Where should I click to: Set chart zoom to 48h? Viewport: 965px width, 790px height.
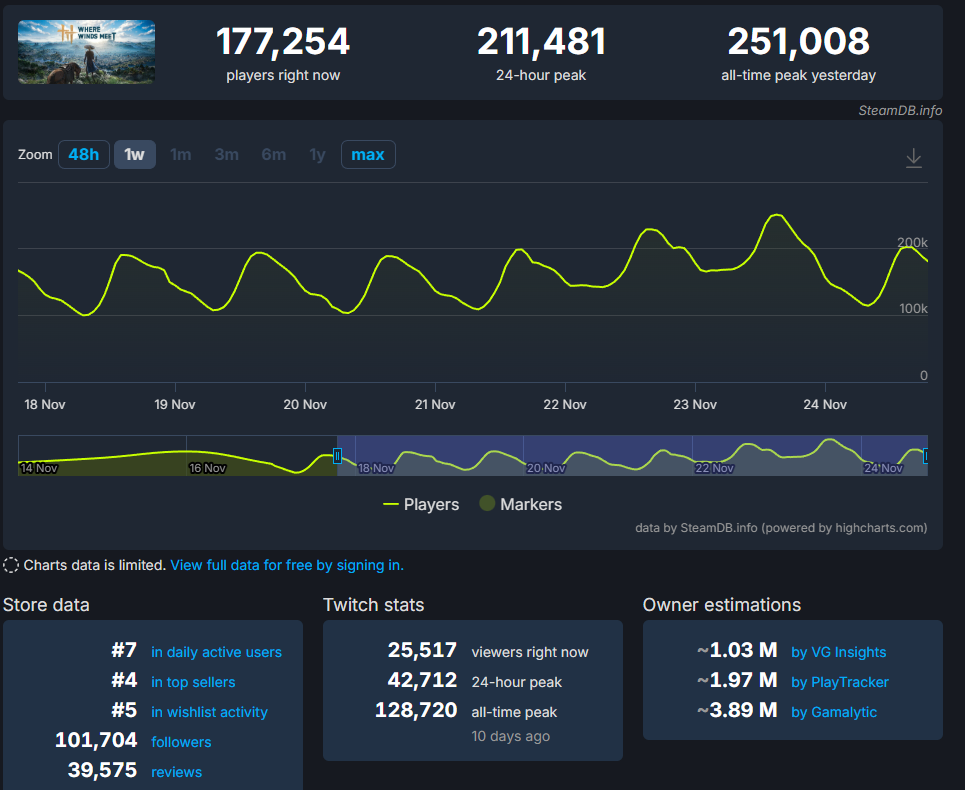[x=84, y=155]
